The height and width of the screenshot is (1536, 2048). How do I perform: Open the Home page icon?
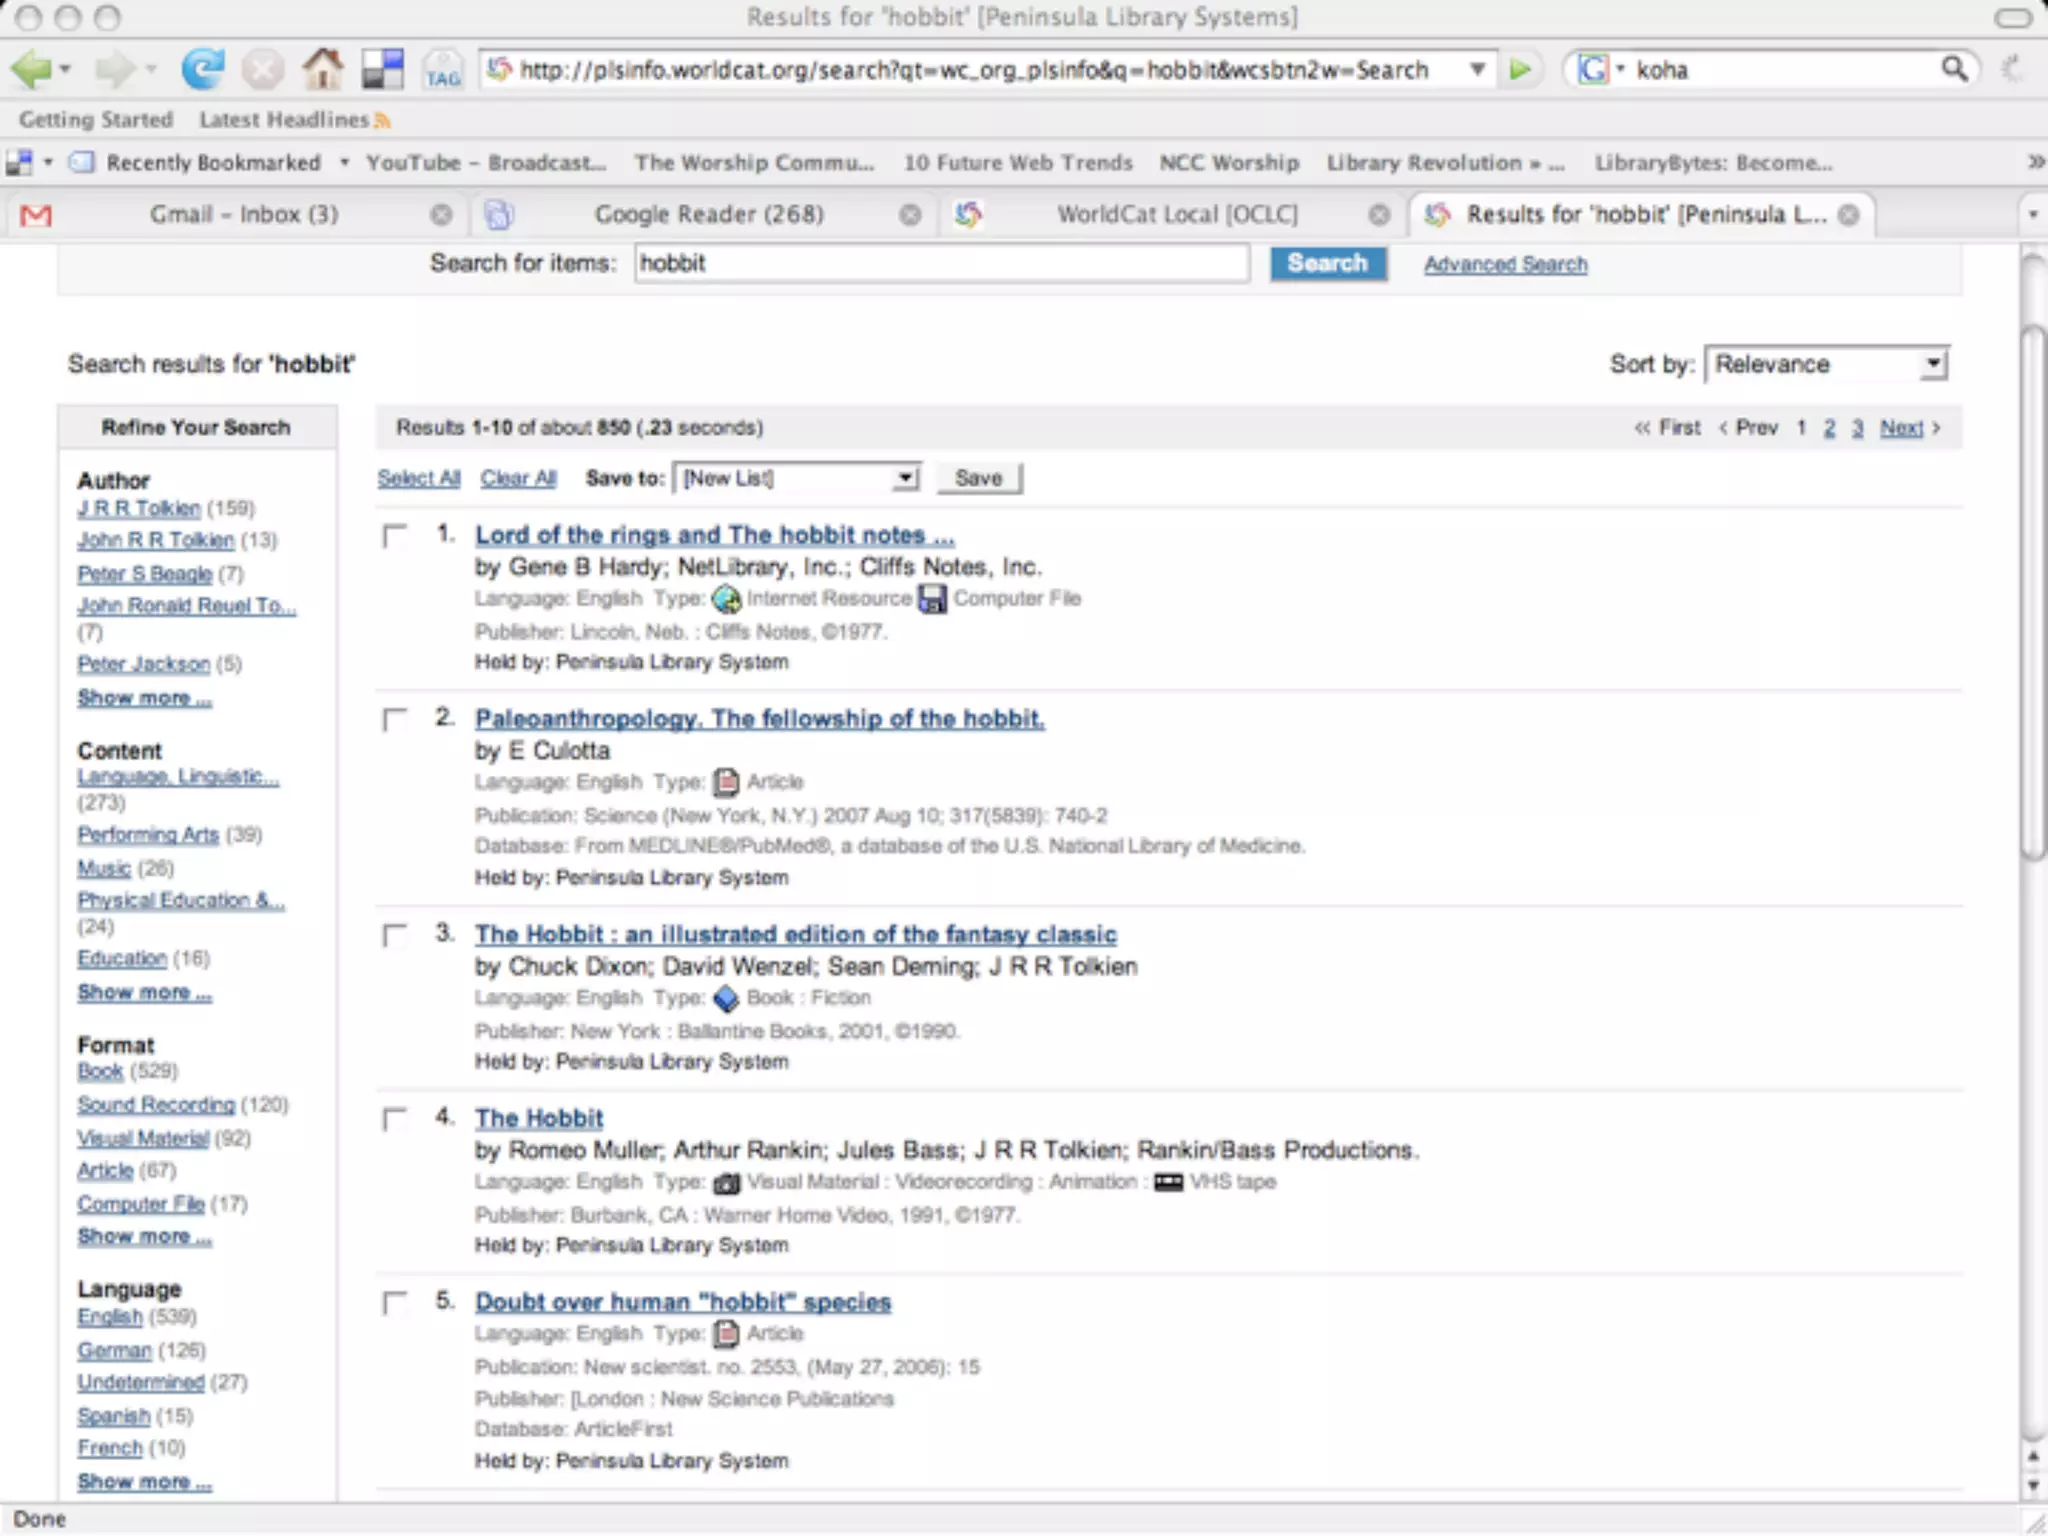[322, 70]
